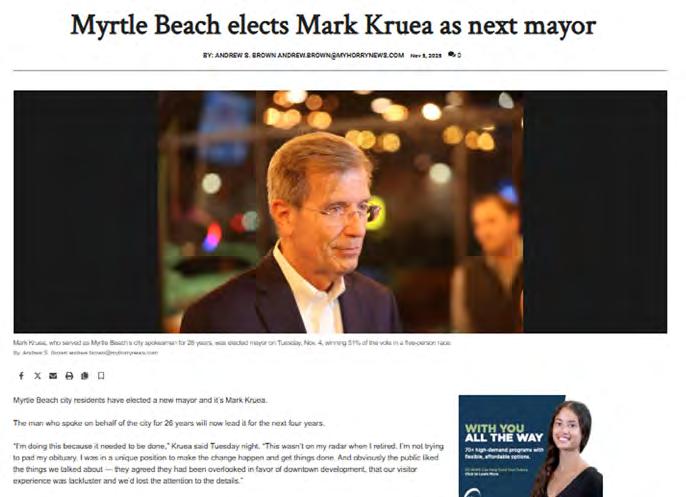Share article on Facebook

pos(21,376)
